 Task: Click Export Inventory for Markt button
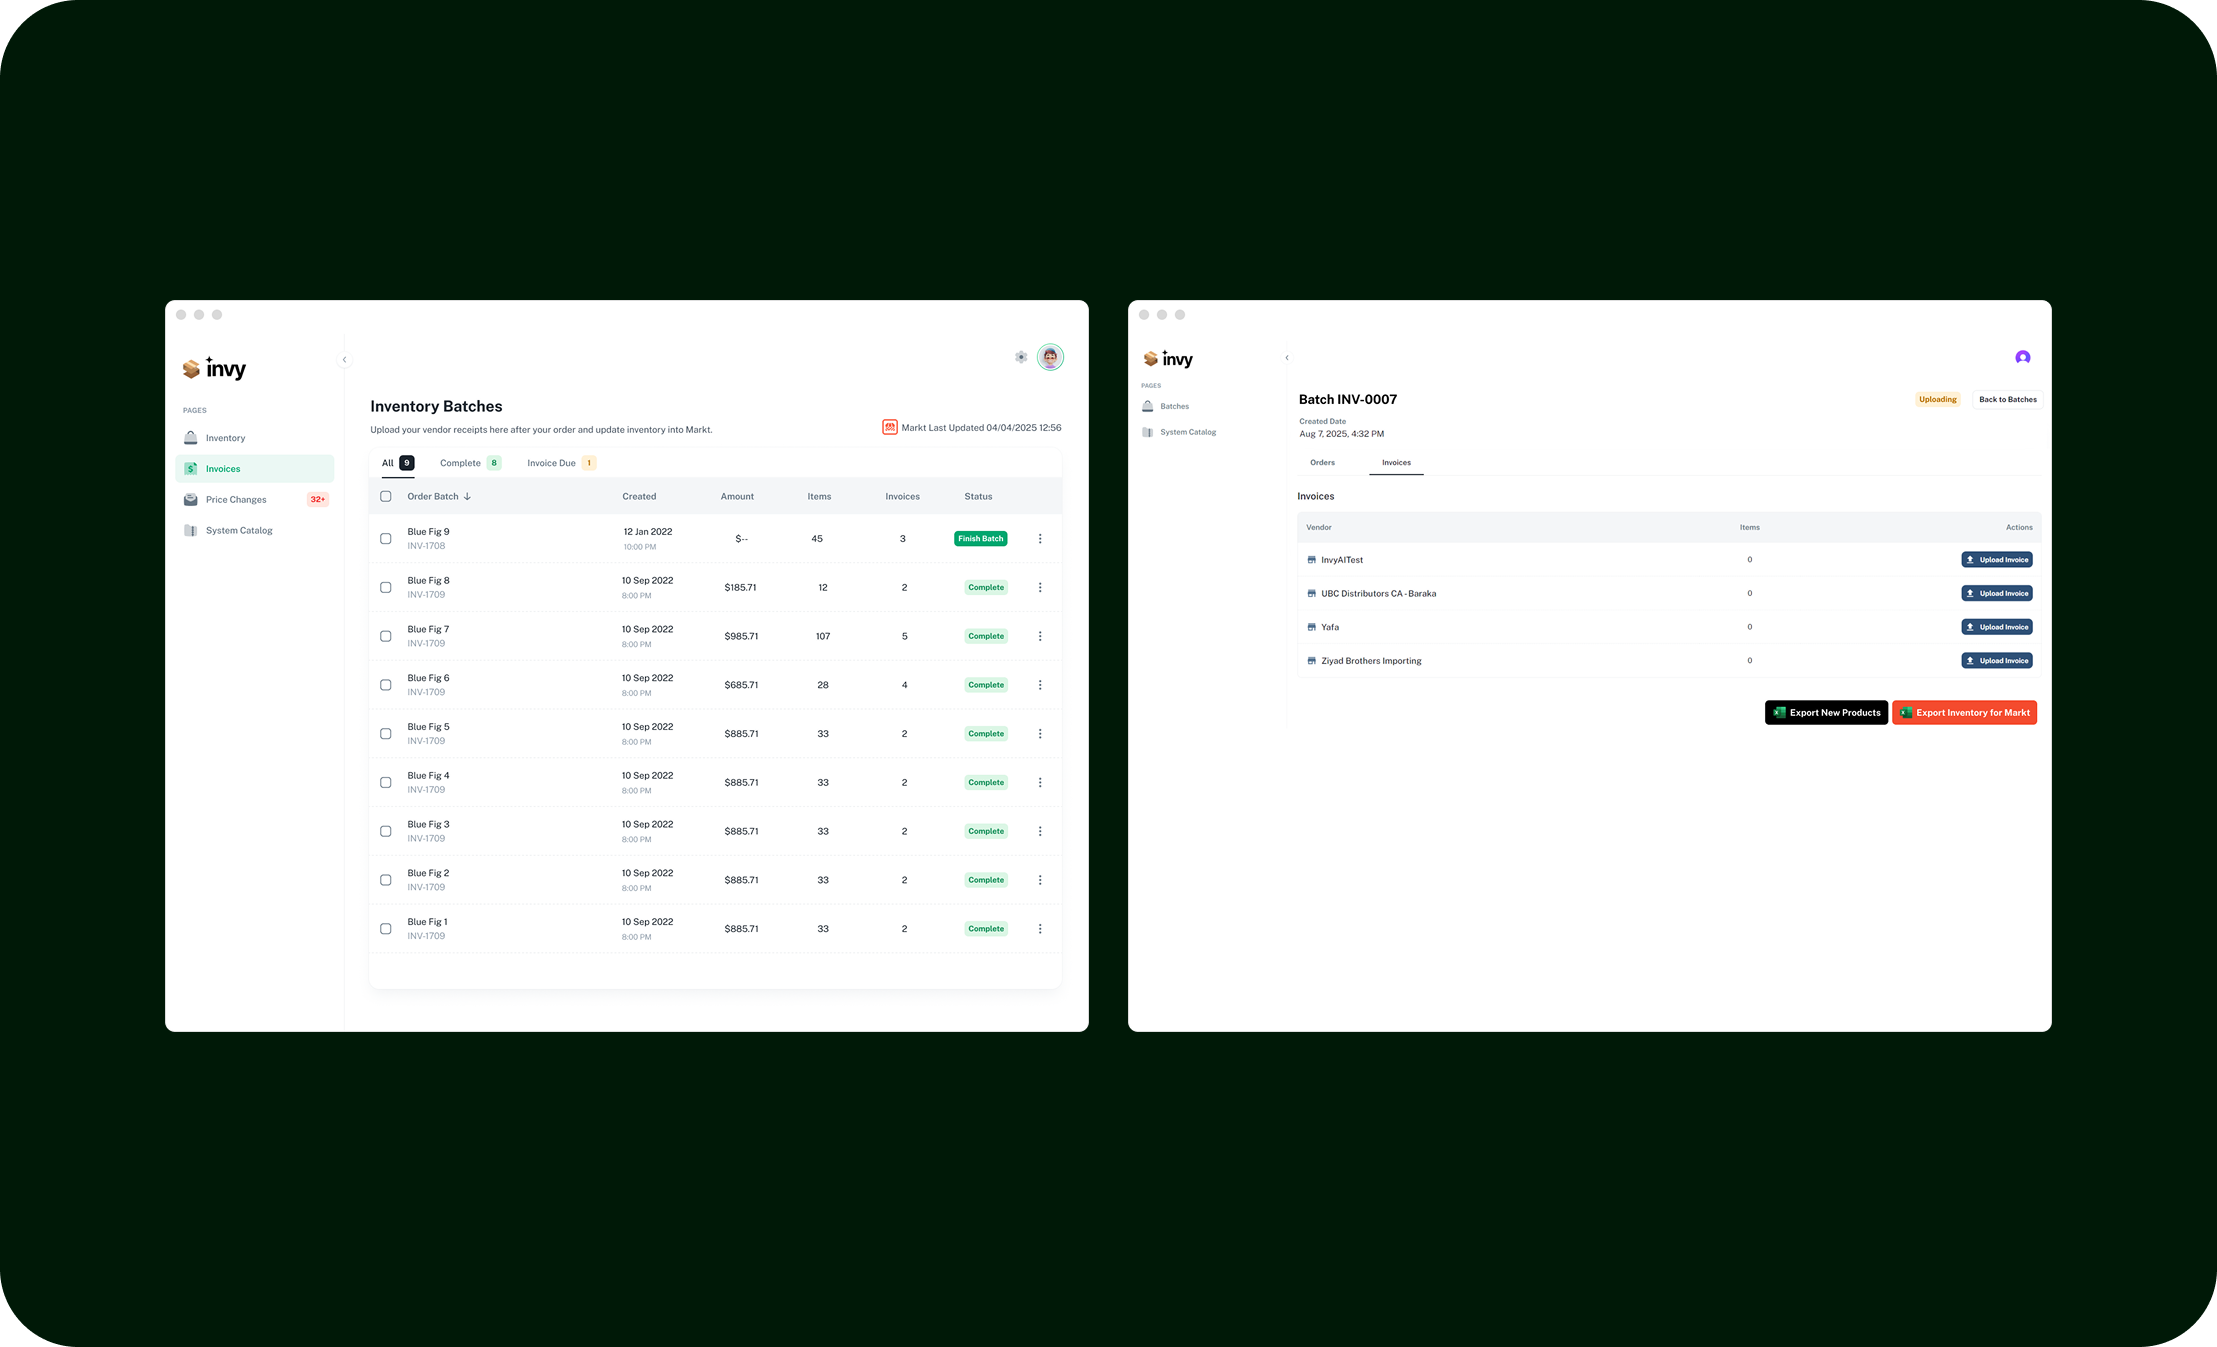[1964, 713]
